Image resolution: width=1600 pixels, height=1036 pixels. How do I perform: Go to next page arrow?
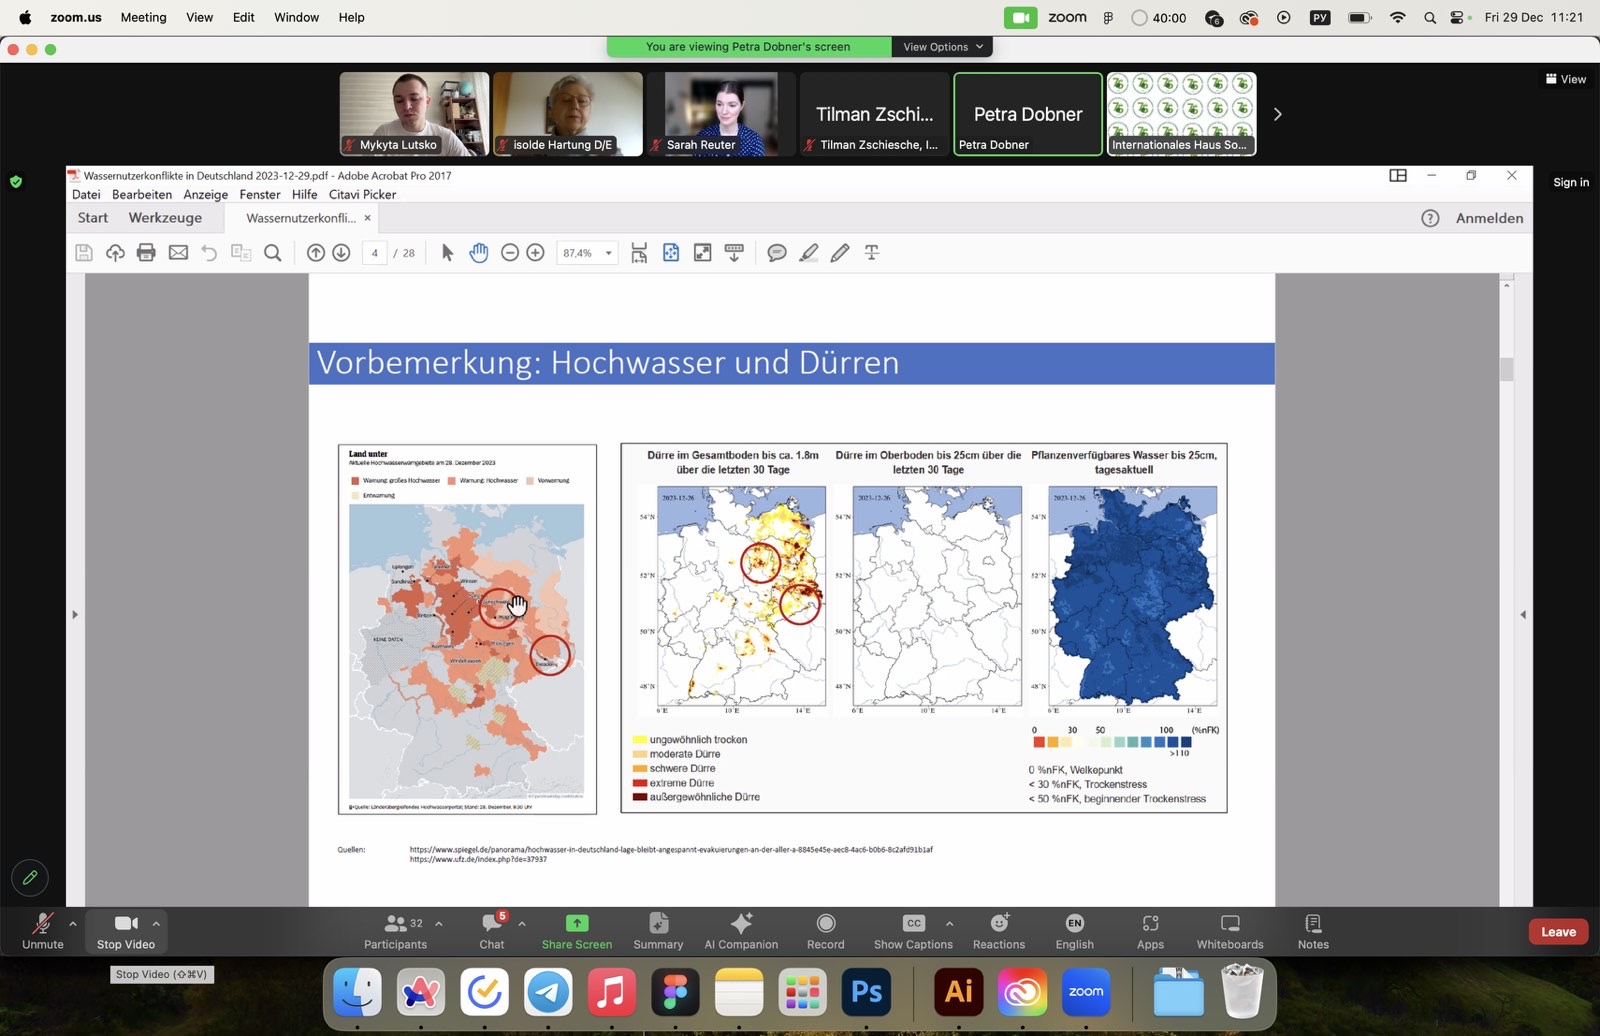pyautogui.click(x=341, y=253)
